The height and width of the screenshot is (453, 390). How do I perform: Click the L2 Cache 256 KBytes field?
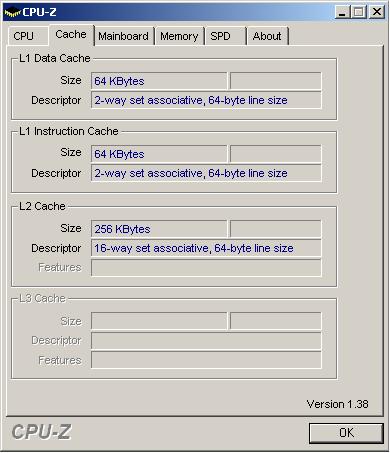point(159,229)
